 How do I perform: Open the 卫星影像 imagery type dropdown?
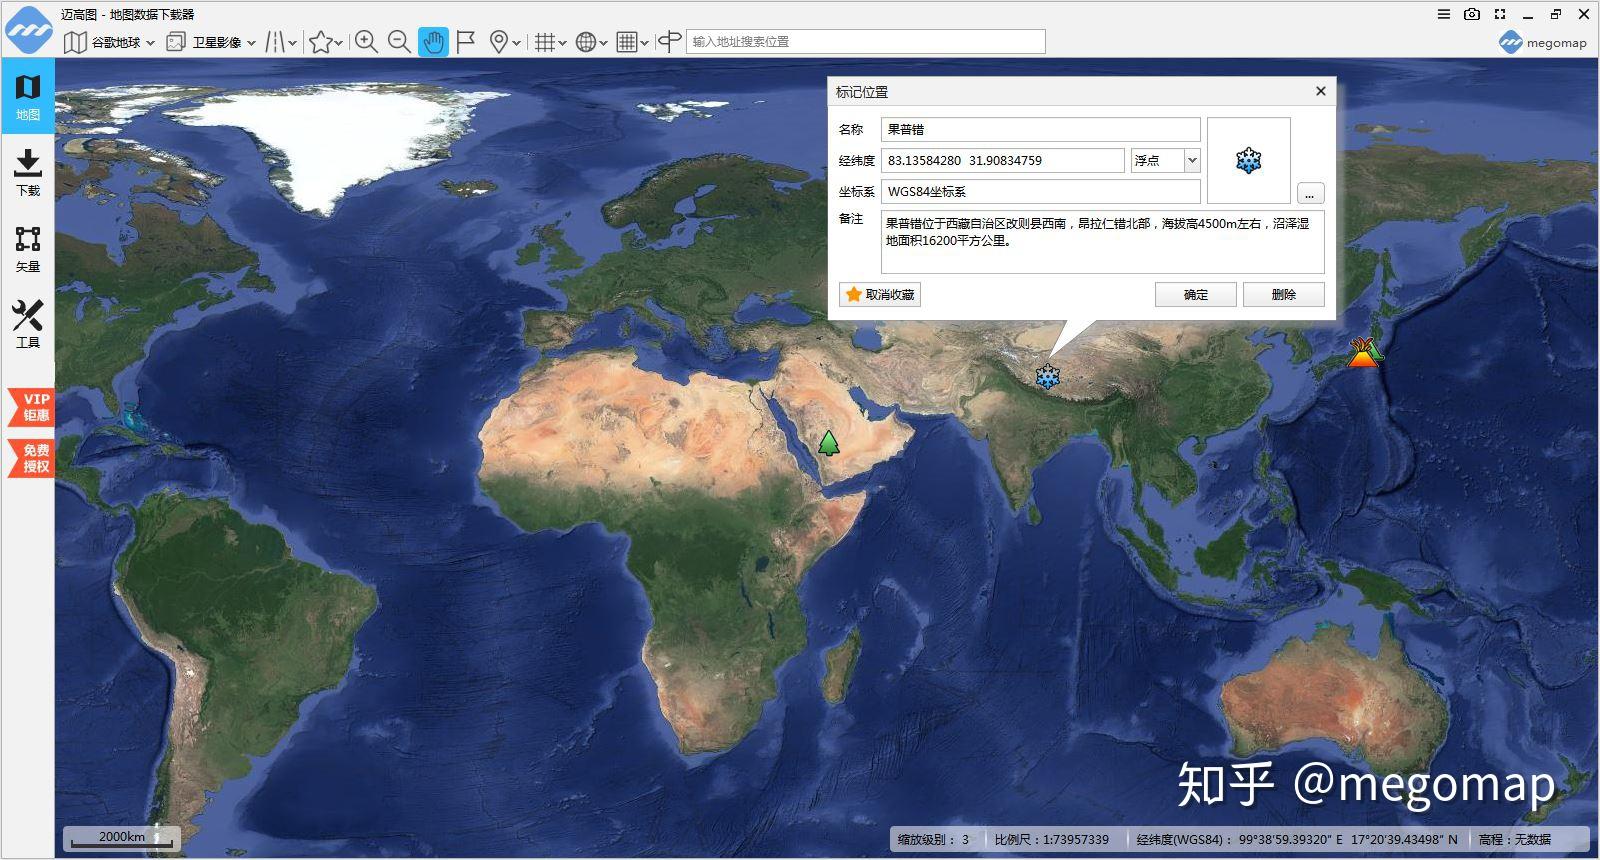click(x=211, y=42)
